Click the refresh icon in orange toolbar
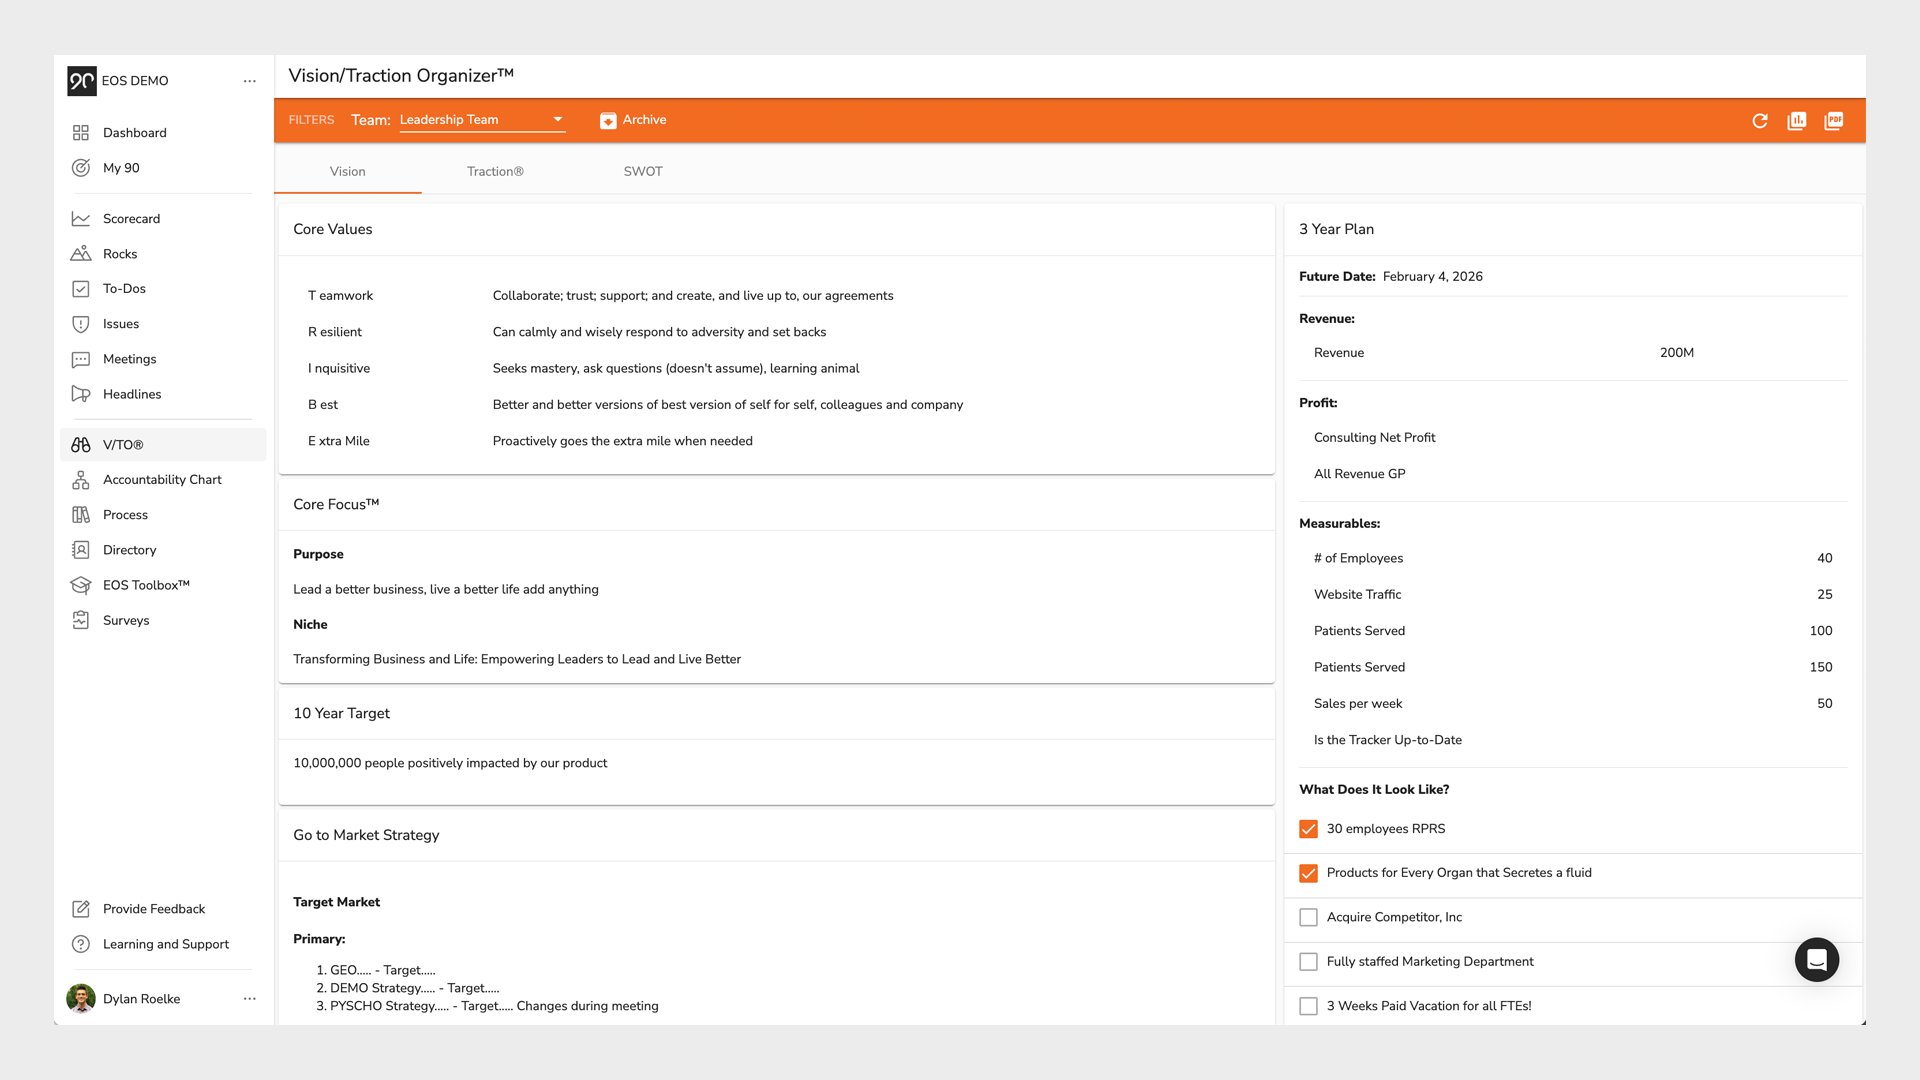The image size is (1920, 1080). pyautogui.click(x=1760, y=121)
